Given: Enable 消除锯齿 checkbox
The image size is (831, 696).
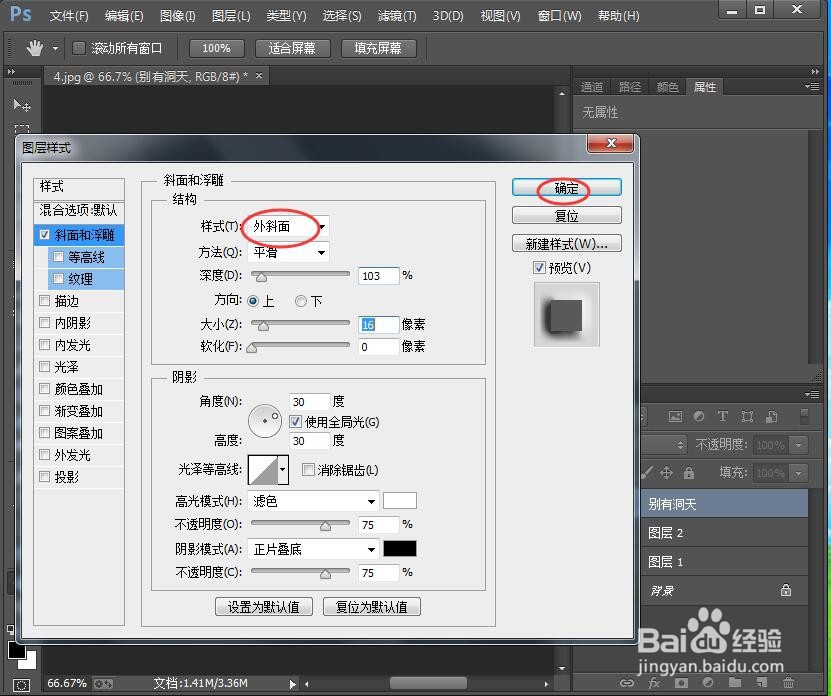Looking at the screenshot, I should pos(308,470).
